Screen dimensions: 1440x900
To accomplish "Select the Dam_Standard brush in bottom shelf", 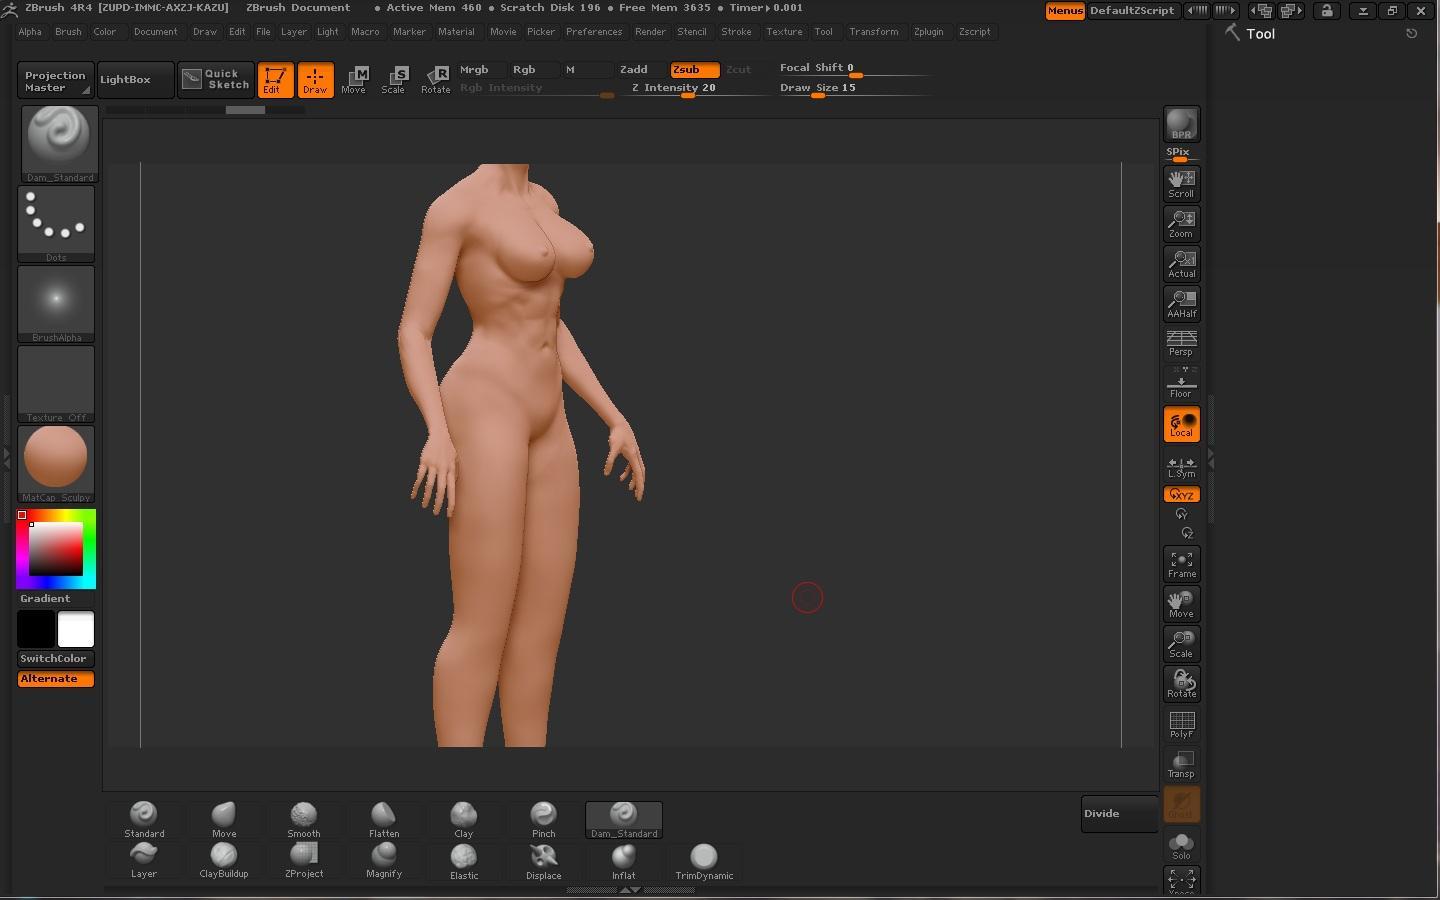I will [x=624, y=820].
